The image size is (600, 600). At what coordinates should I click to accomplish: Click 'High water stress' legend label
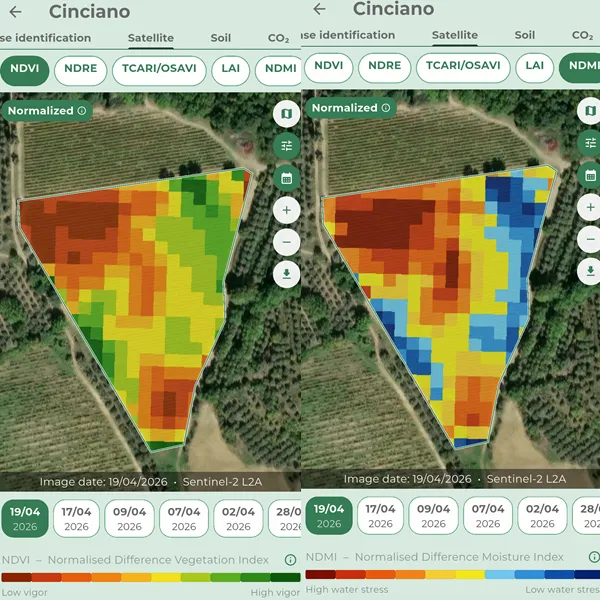[347, 590]
